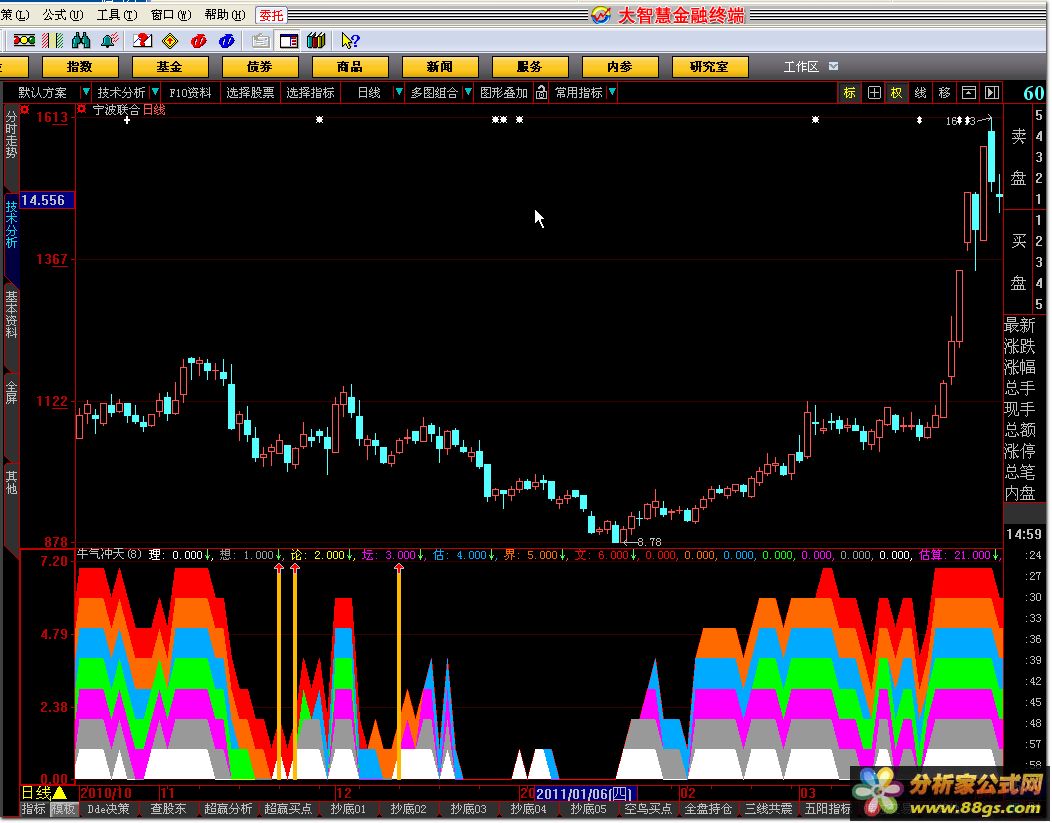Select the 空鸟买点 bottom tab
The image size is (1052, 823).
pos(648,809)
